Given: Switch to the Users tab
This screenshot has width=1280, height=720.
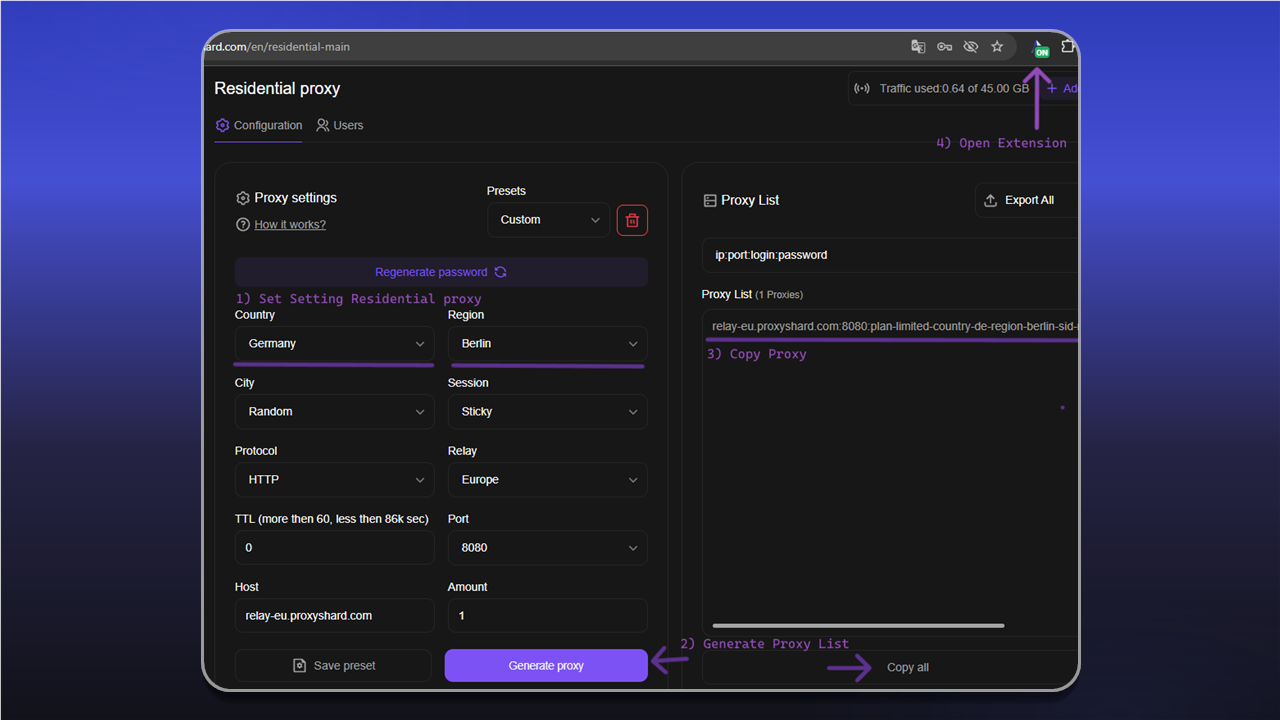Looking at the screenshot, I should point(340,125).
